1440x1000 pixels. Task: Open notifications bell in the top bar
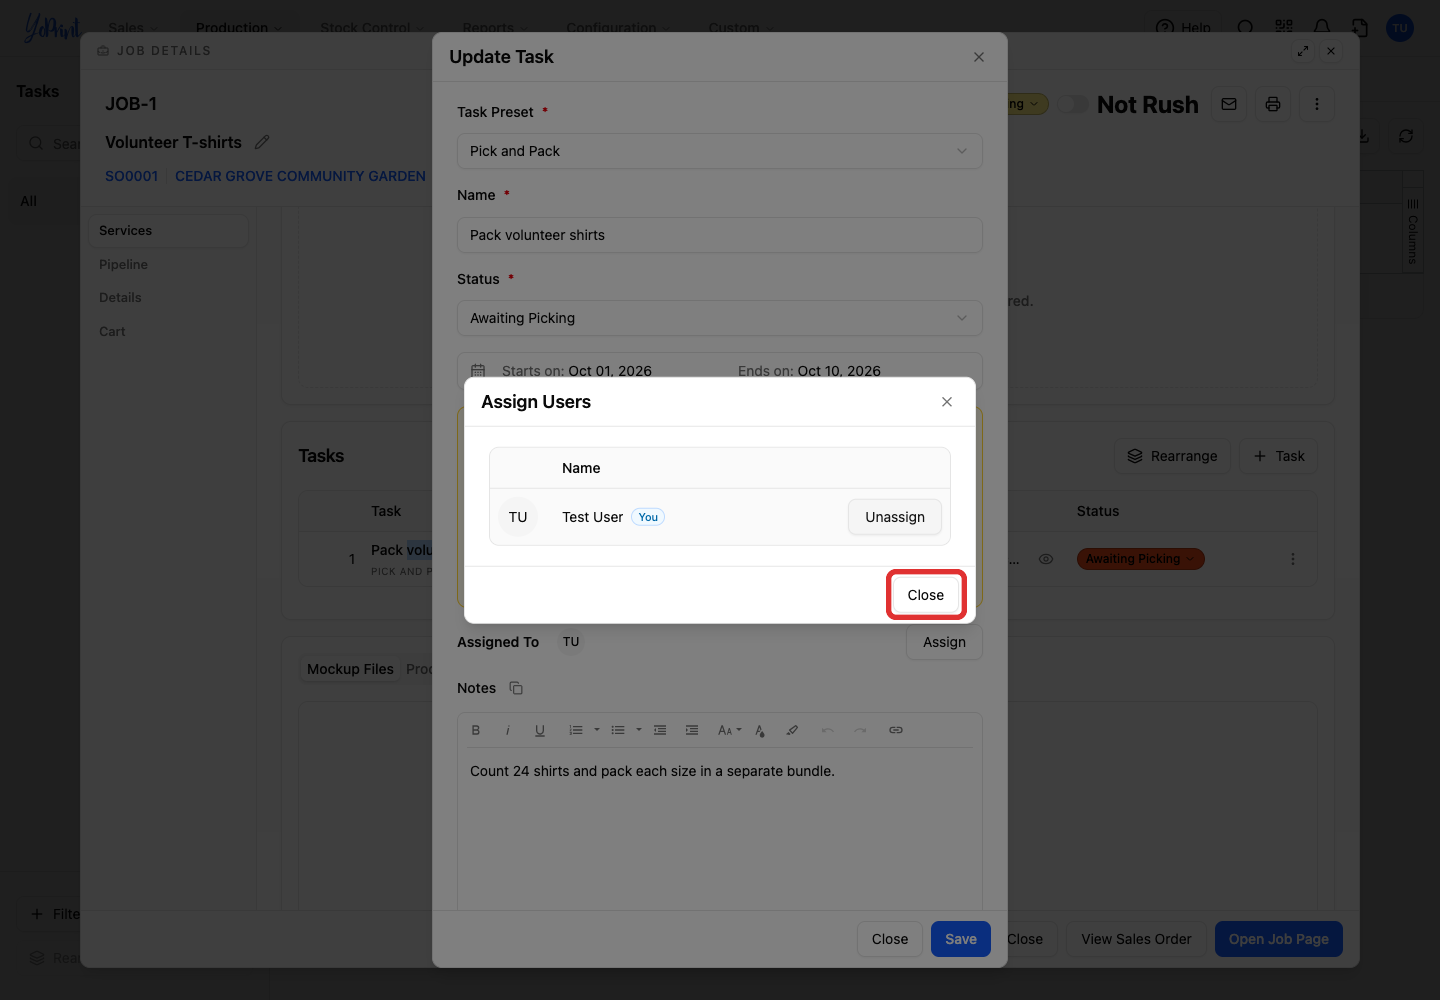[1322, 28]
